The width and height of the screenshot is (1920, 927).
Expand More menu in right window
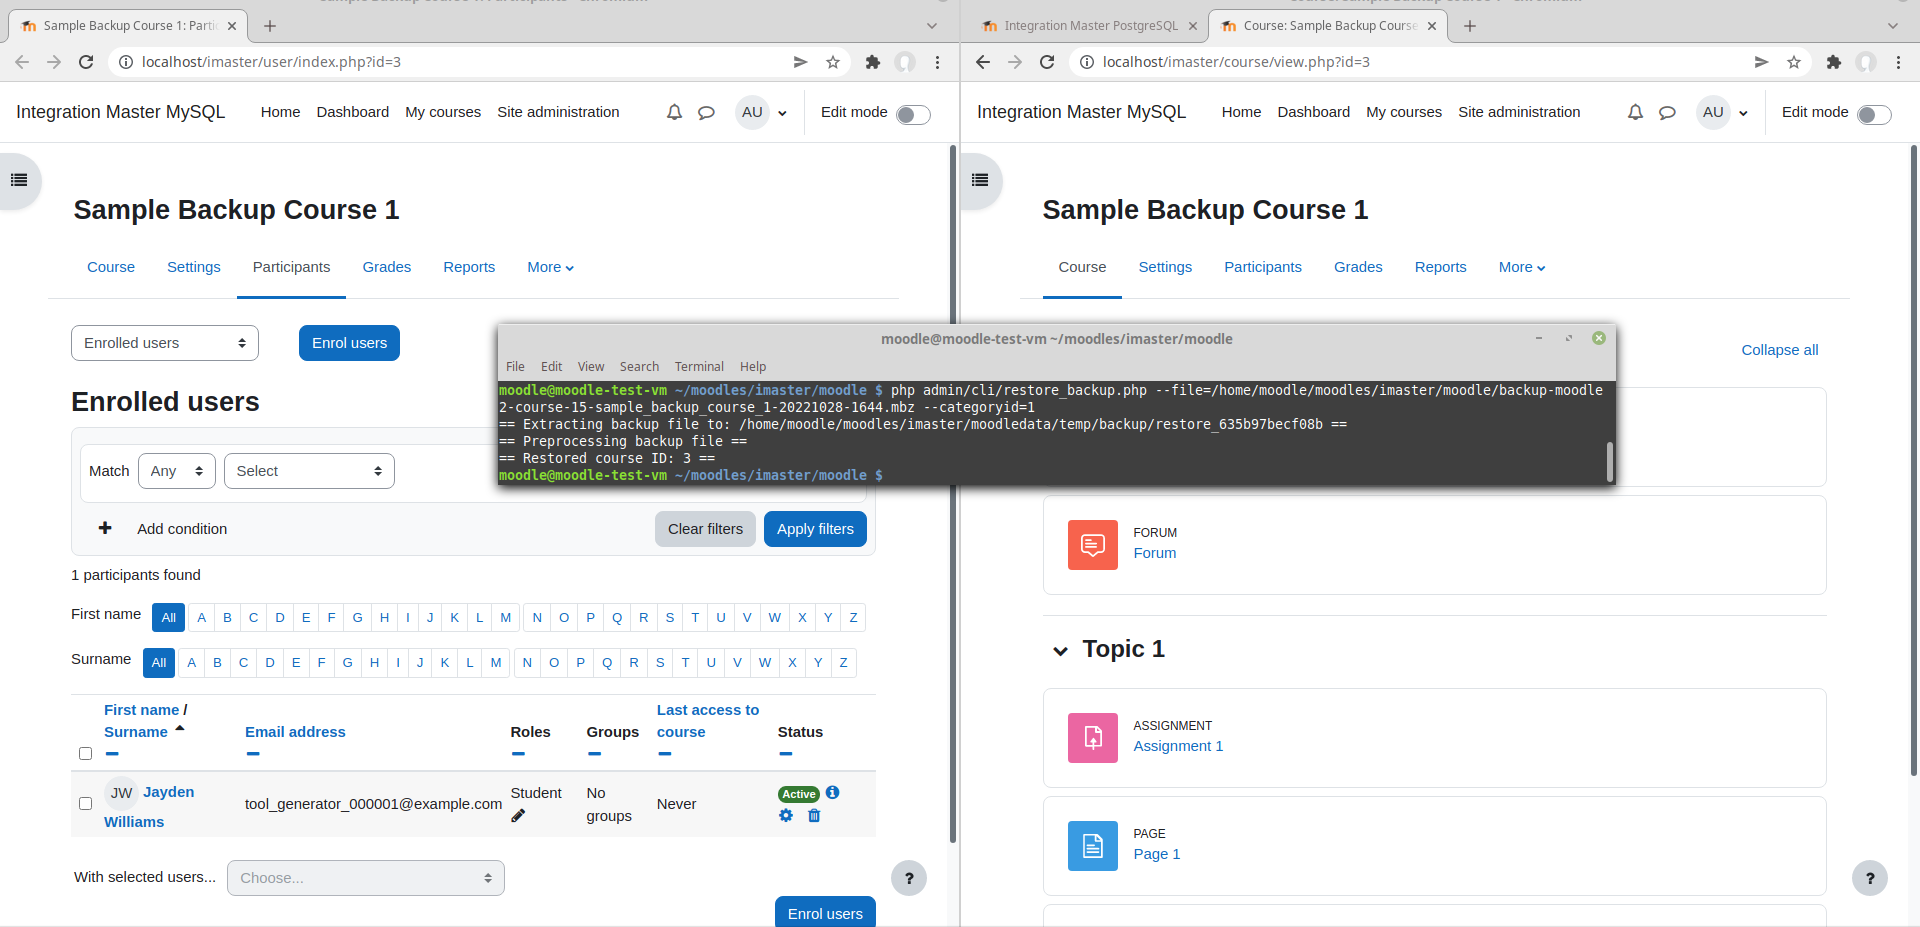pyautogui.click(x=1521, y=267)
